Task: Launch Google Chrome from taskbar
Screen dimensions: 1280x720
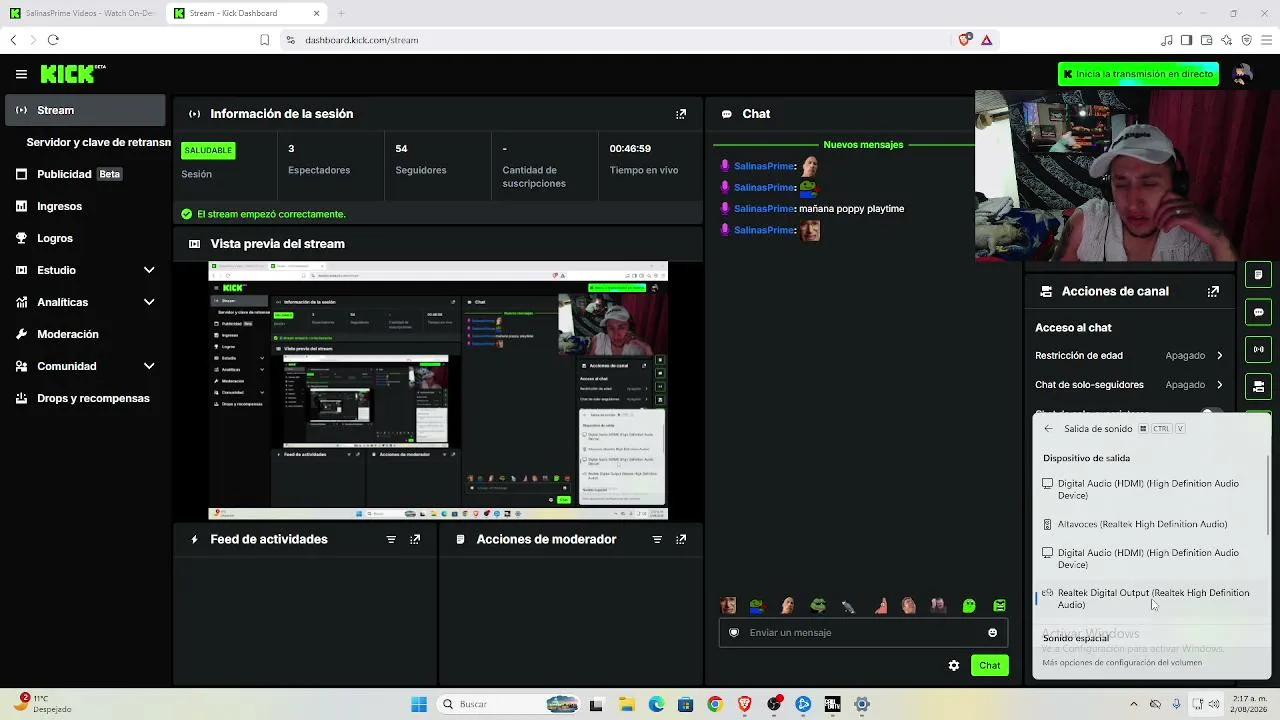Action: [x=714, y=704]
